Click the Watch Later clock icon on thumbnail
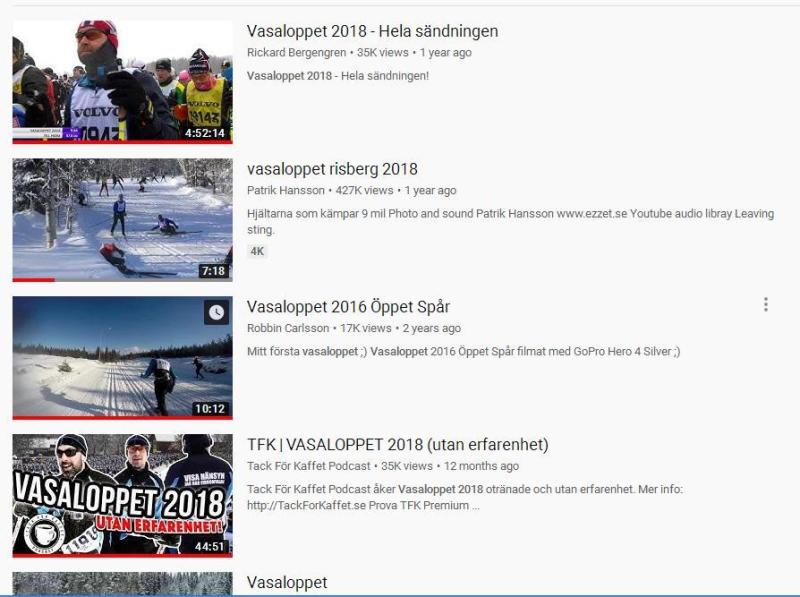This screenshot has width=800, height=597. click(216, 312)
